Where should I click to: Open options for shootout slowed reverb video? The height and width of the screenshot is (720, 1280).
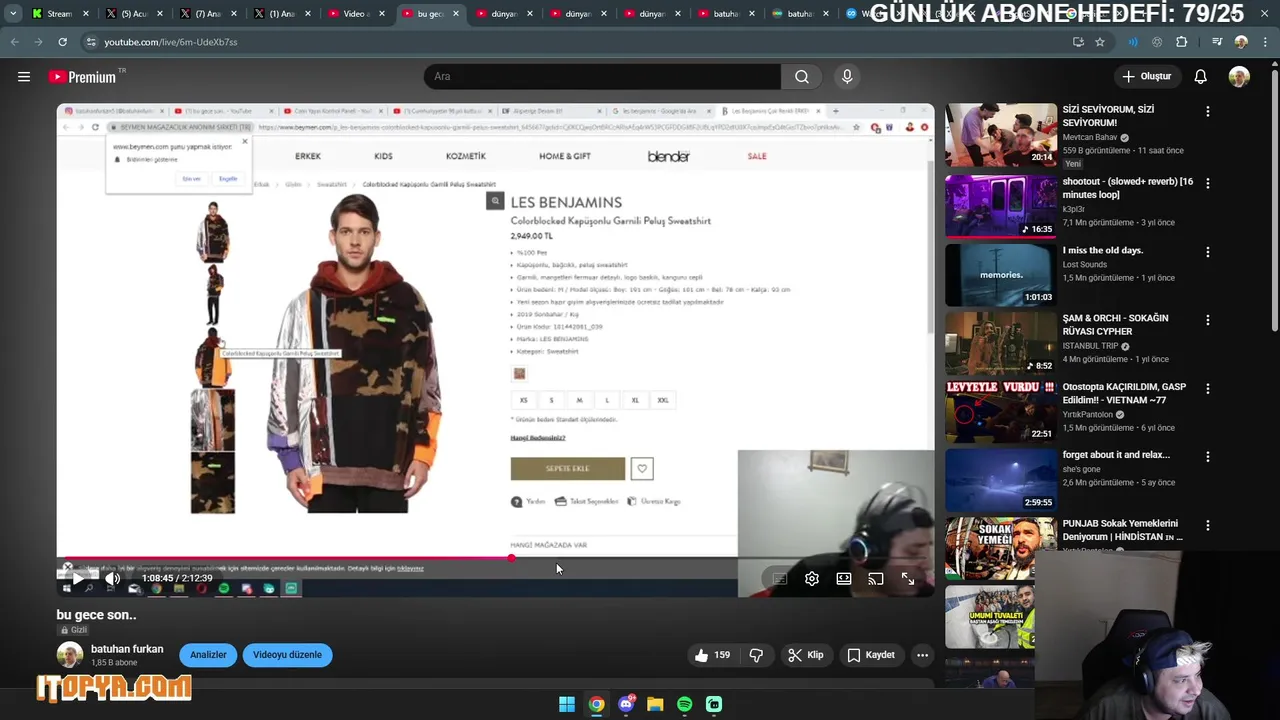click(1208, 184)
